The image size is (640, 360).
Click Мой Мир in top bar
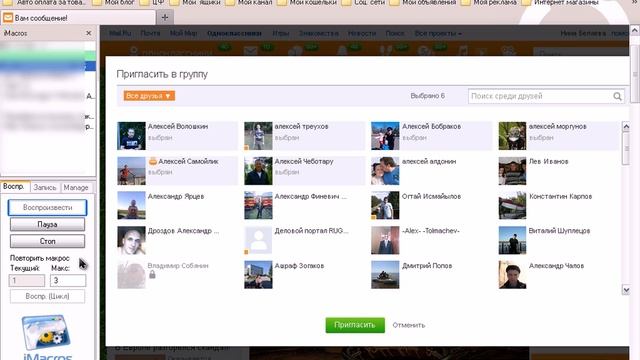click(x=184, y=33)
